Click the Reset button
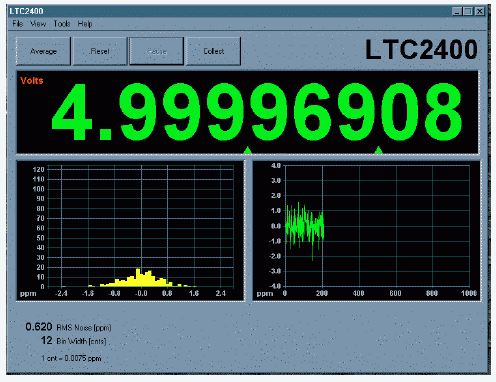 pos(100,51)
